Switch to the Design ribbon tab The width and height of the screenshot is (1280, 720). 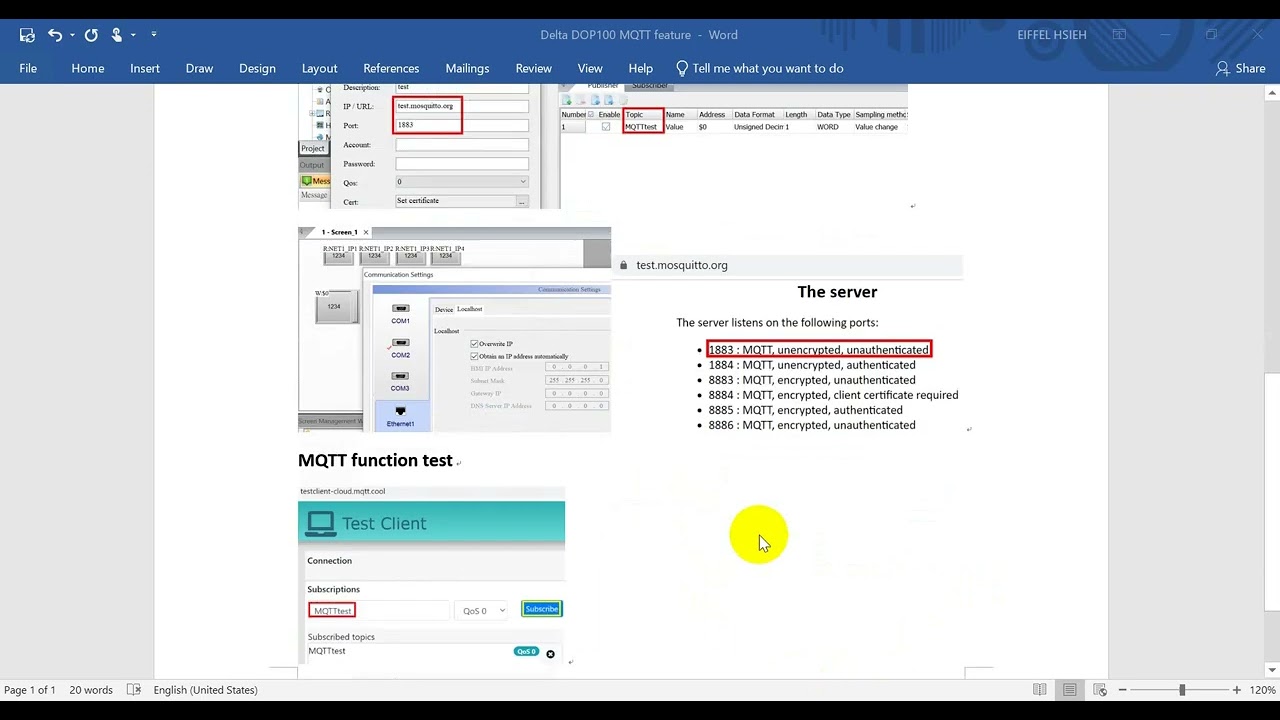click(x=257, y=68)
